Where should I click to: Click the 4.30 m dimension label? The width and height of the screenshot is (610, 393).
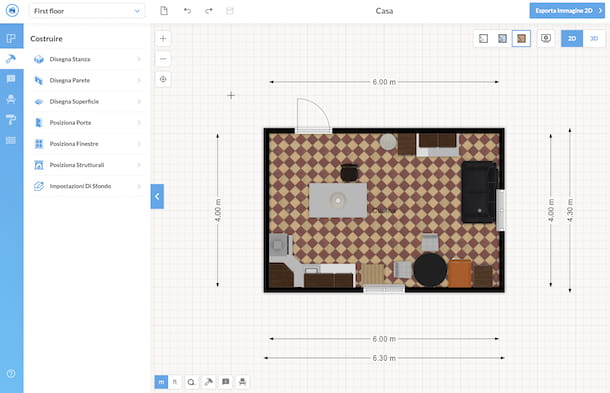[x=570, y=210]
